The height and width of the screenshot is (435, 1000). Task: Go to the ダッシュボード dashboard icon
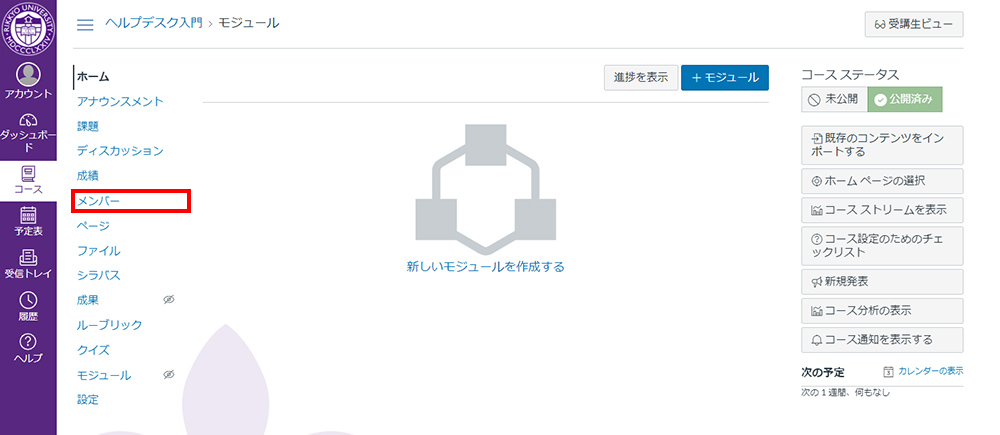(28, 131)
